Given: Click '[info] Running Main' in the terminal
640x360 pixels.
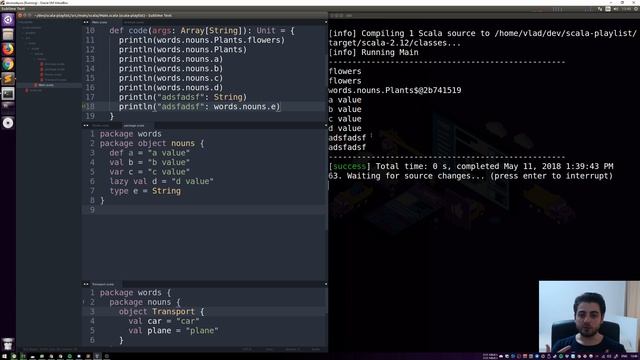Looking at the screenshot, I should pos(373,52).
